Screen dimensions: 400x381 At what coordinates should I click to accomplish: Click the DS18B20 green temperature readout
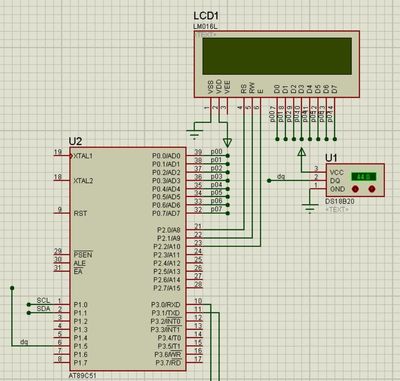[x=364, y=176]
